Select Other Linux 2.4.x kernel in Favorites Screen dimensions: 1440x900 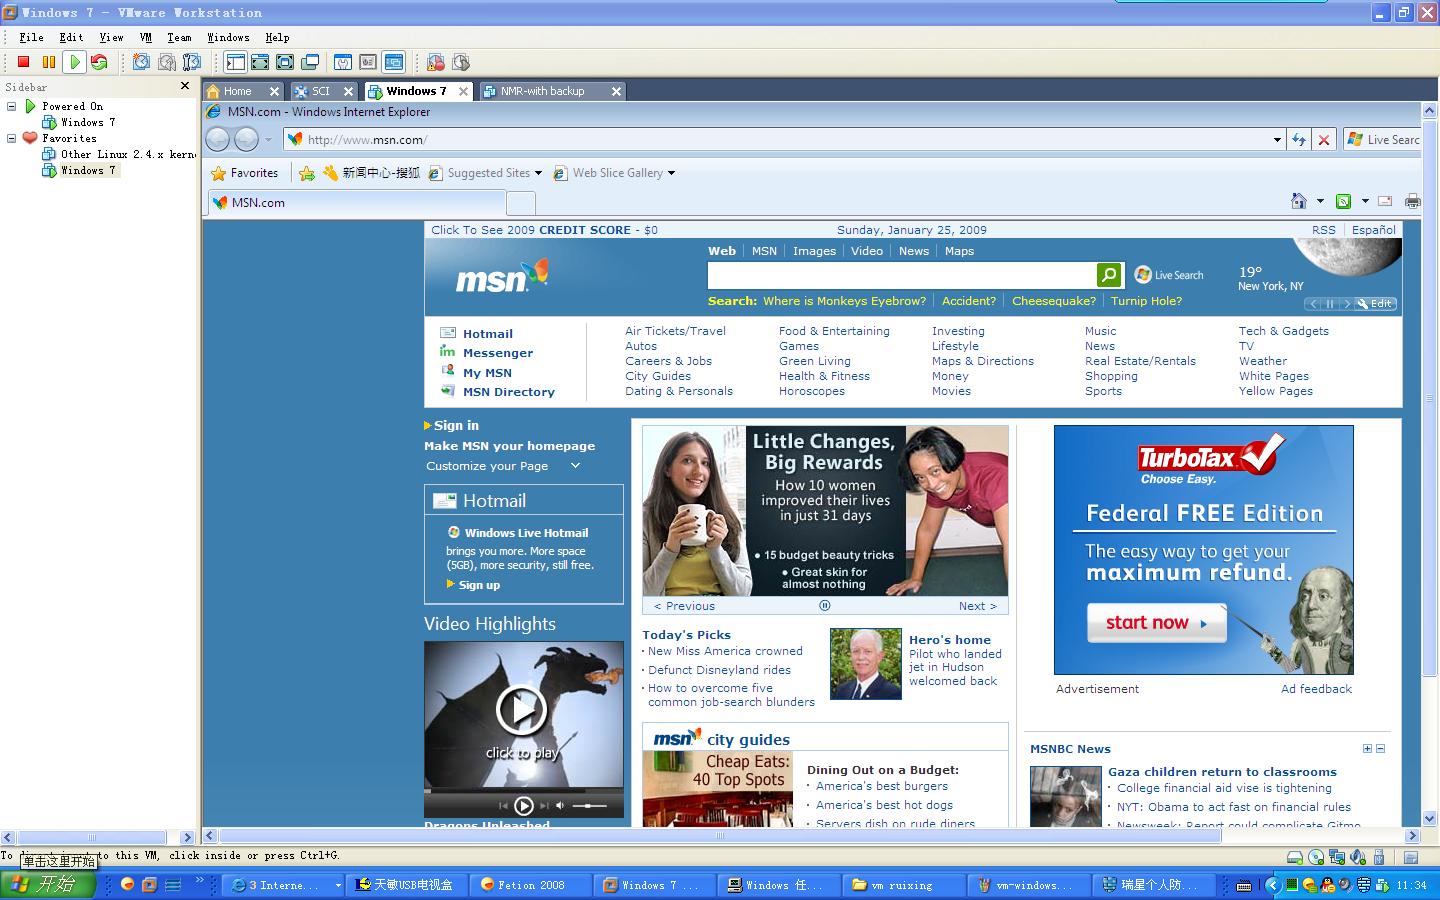click(x=119, y=155)
